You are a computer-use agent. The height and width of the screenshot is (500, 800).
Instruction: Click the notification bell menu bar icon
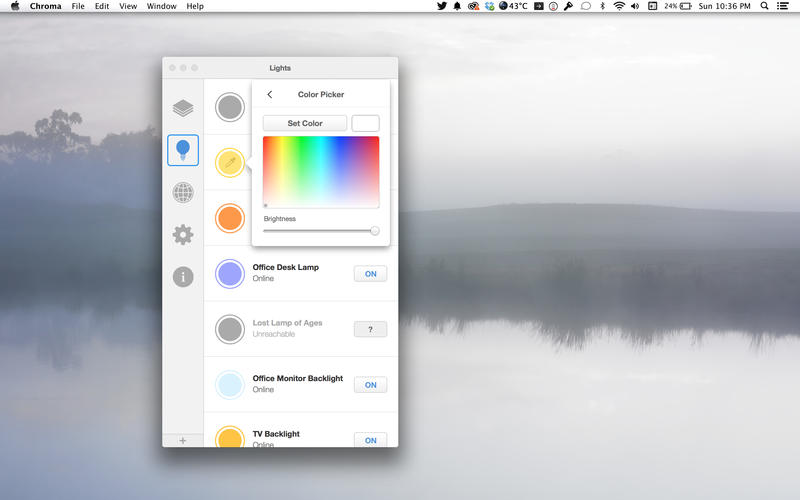point(457,6)
